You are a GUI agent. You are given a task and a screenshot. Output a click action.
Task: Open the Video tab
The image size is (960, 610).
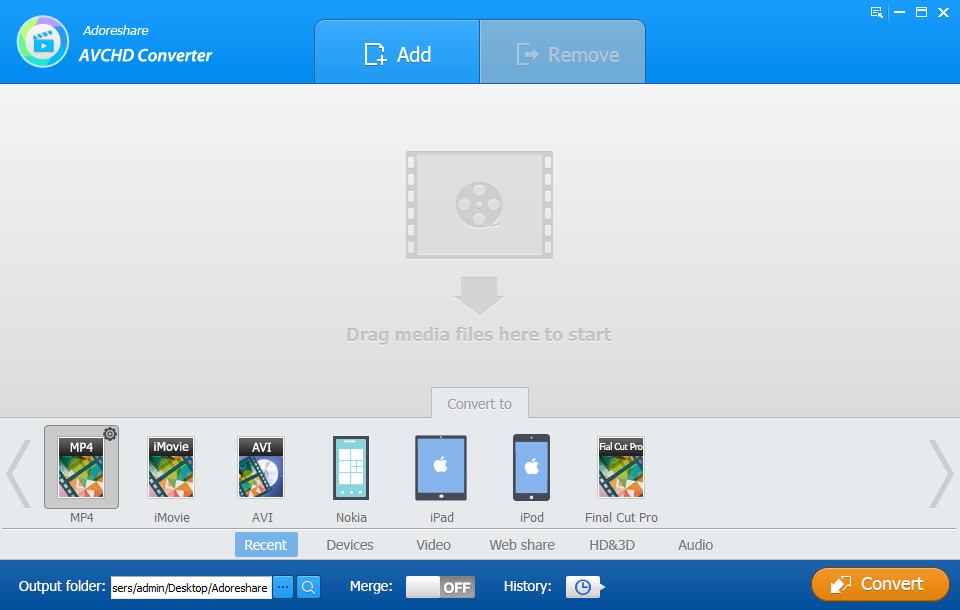[x=433, y=544]
